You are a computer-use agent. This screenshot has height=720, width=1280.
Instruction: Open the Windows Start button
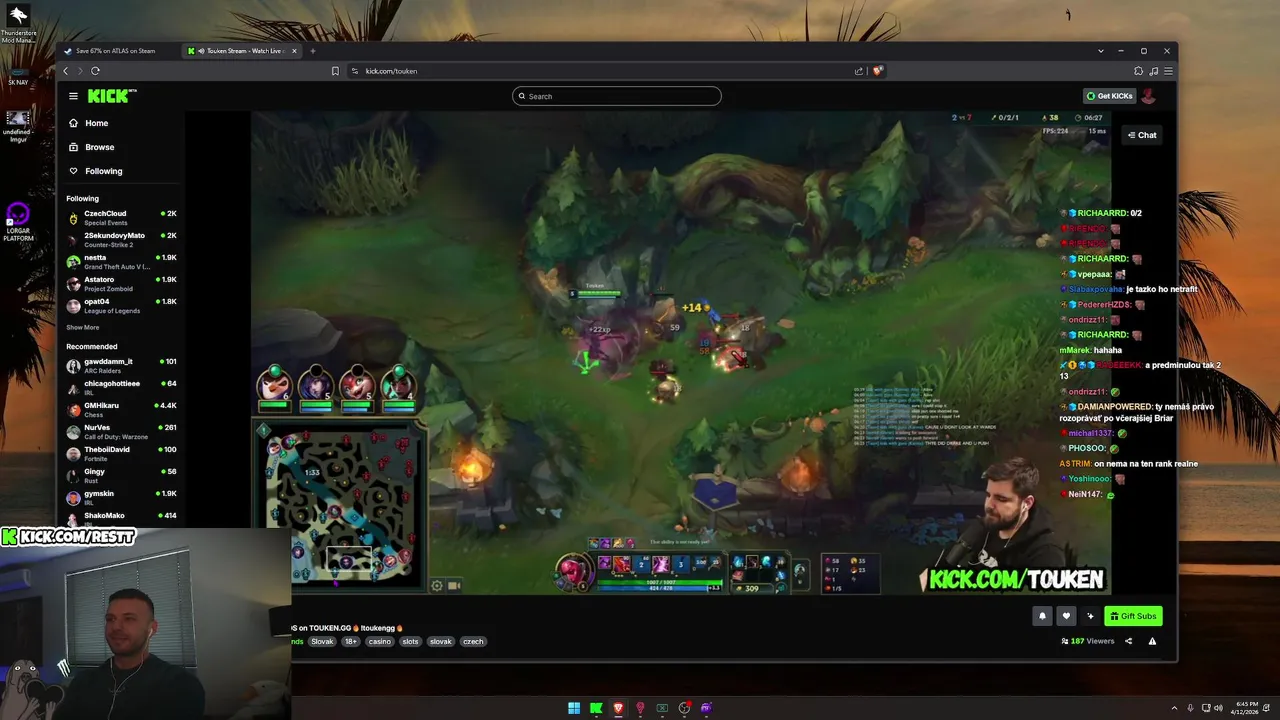tap(574, 708)
